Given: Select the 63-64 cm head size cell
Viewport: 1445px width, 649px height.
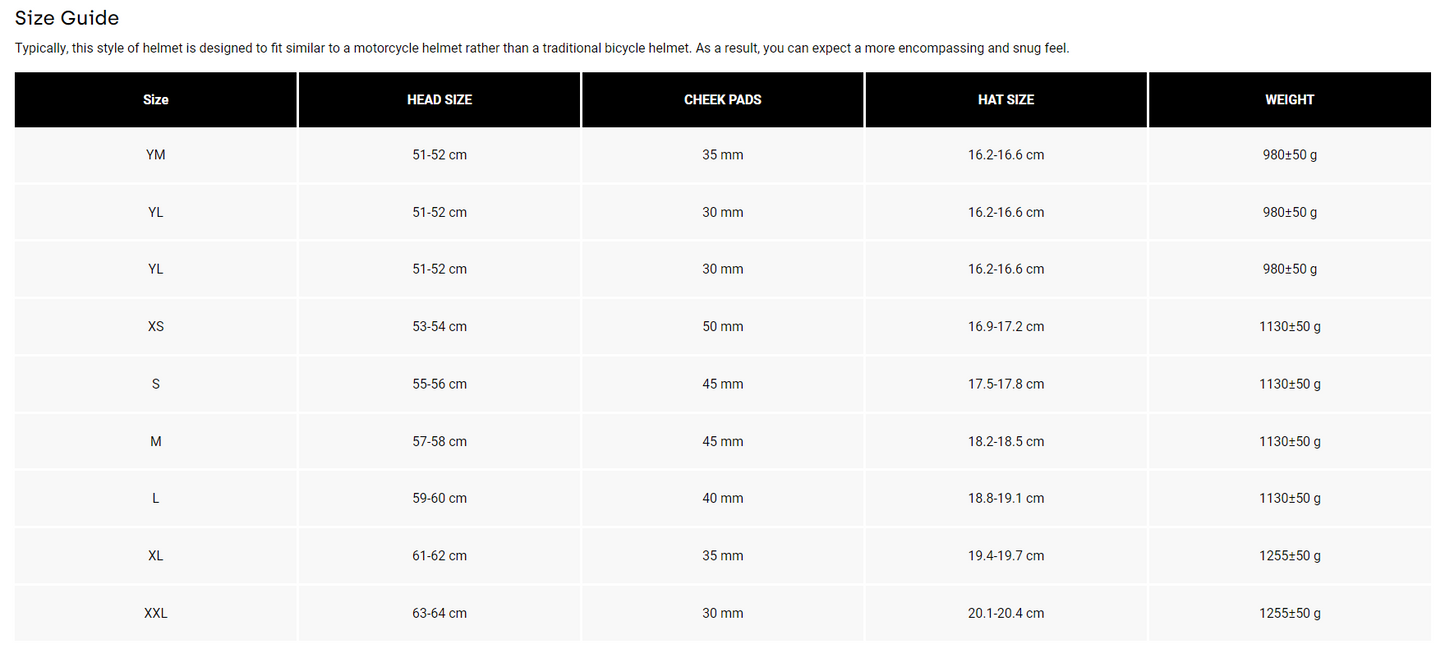Looking at the screenshot, I should (439, 613).
